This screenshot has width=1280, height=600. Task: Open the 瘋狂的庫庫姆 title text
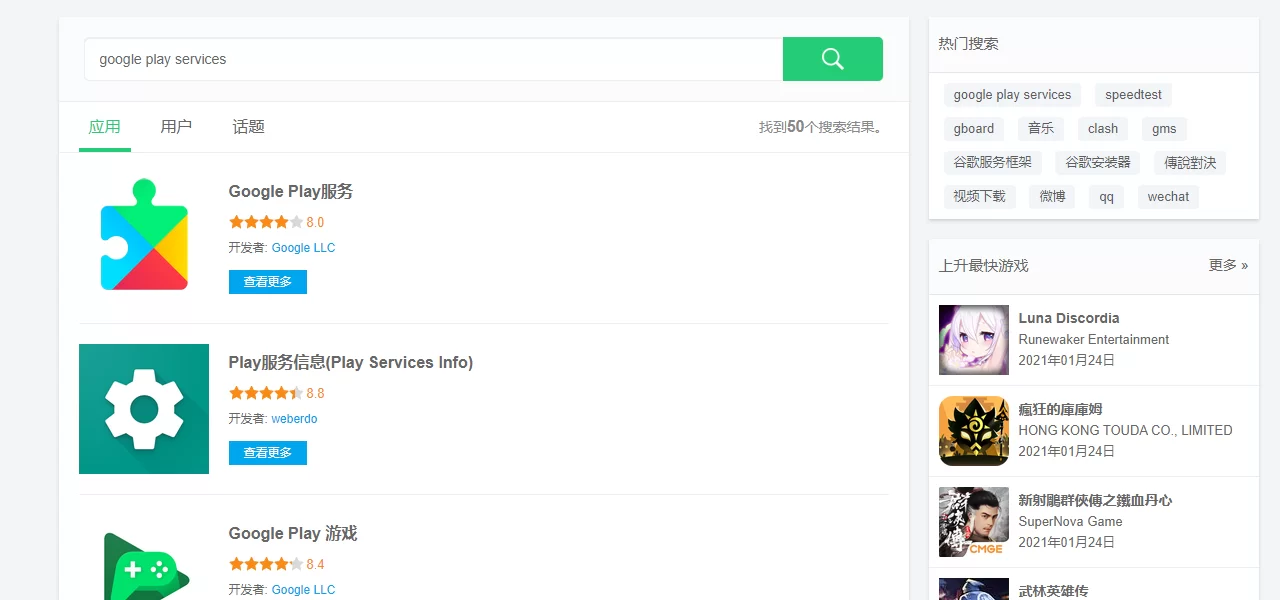(x=1060, y=409)
